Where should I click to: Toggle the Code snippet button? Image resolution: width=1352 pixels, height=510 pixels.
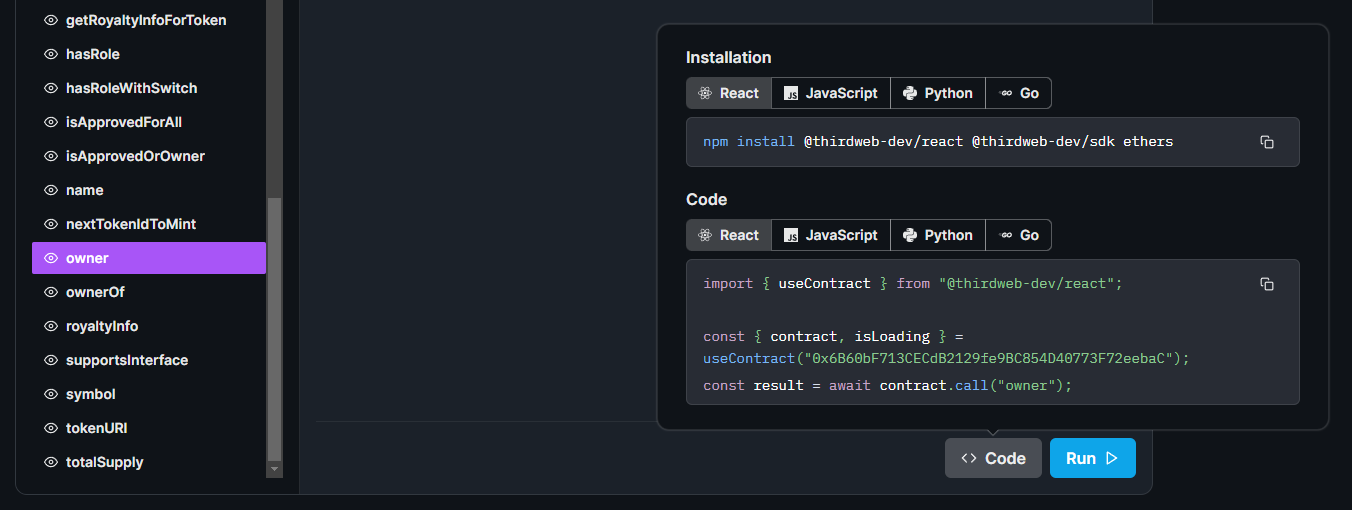click(x=993, y=458)
